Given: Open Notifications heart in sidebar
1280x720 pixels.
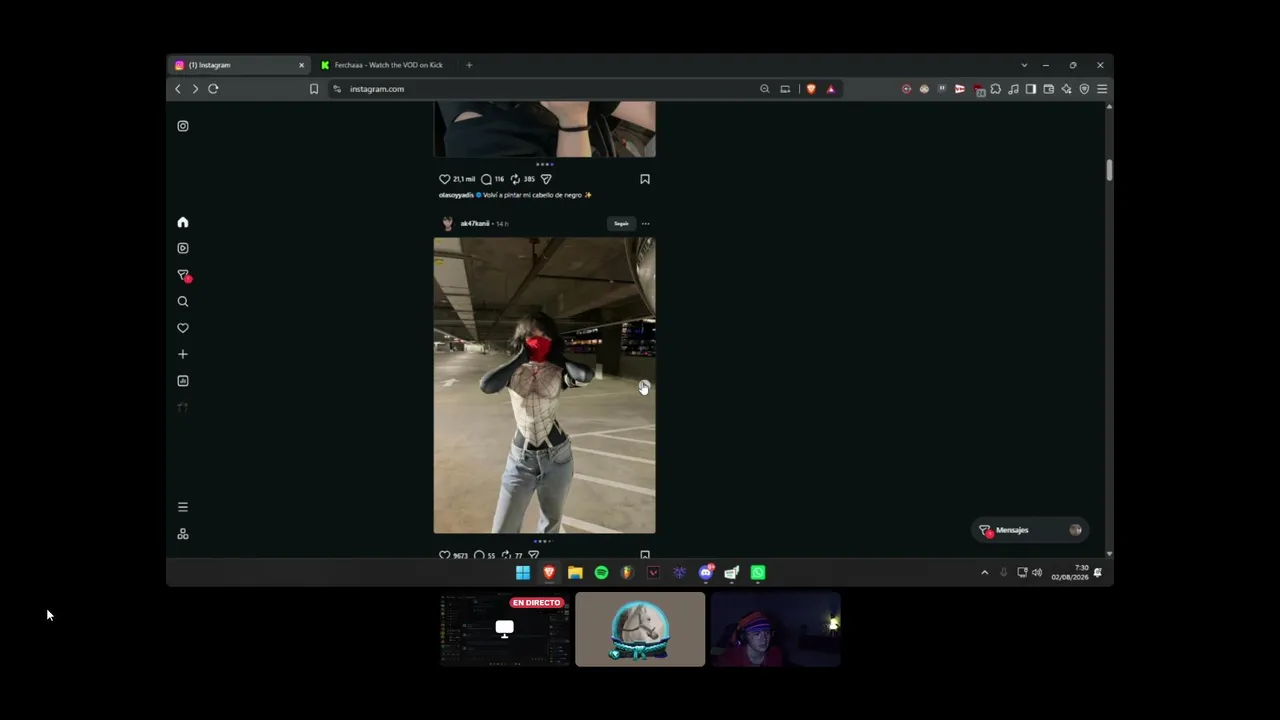Looking at the screenshot, I should [182, 328].
